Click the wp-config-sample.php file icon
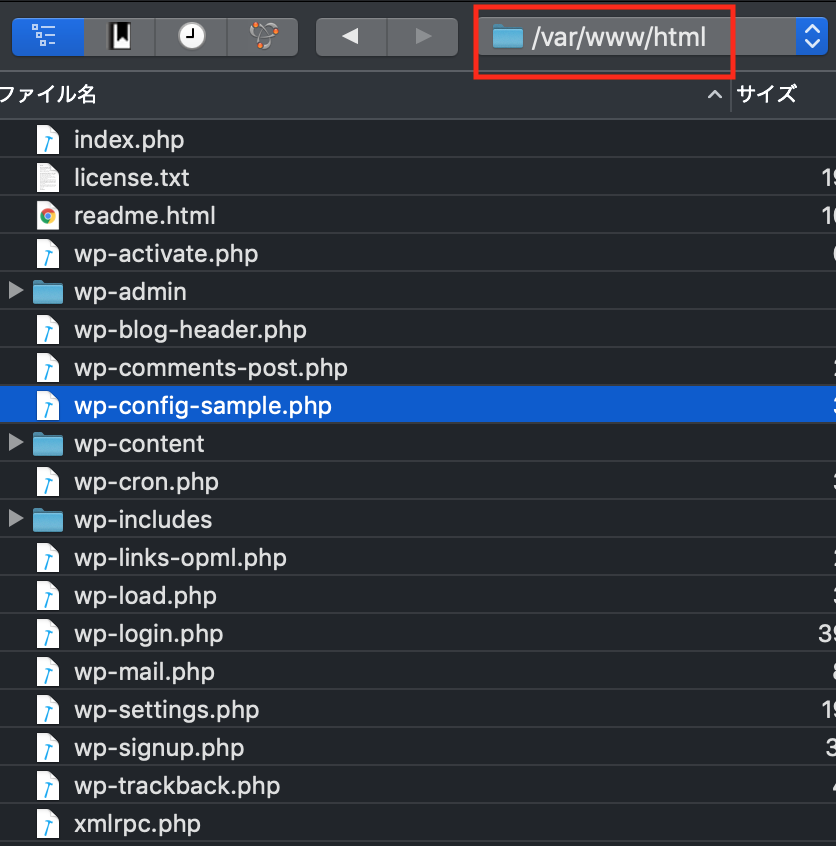The height and width of the screenshot is (846, 836). click(47, 406)
